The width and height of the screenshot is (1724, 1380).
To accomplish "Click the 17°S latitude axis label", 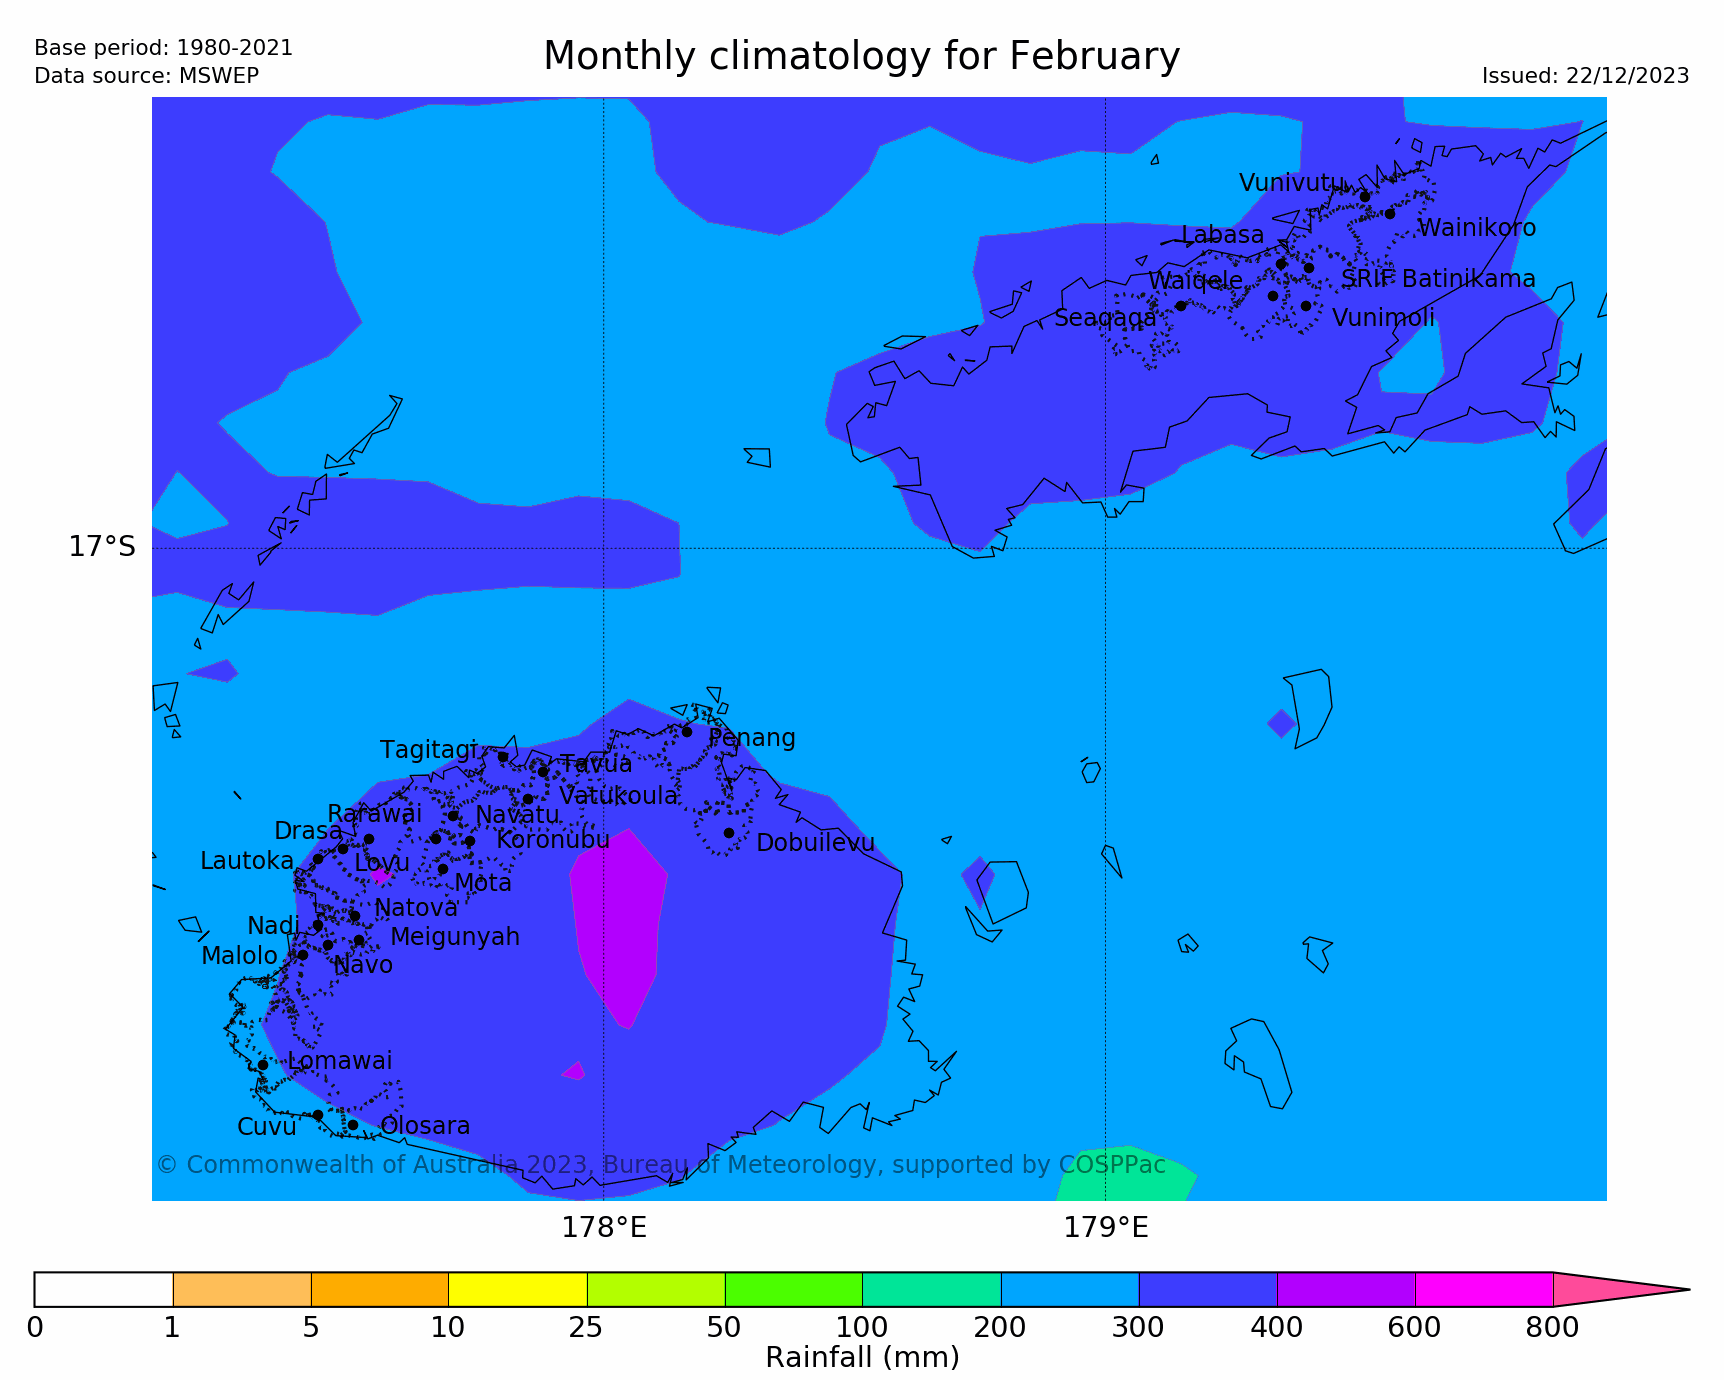I will pyautogui.click(x=102, y=547).
